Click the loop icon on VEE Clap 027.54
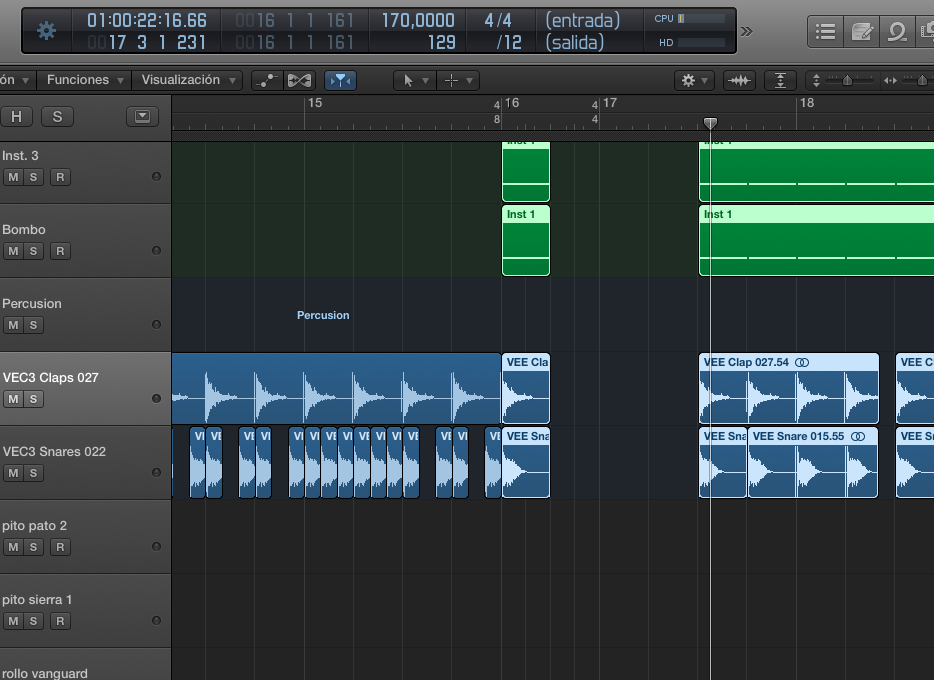 point(802,363)
